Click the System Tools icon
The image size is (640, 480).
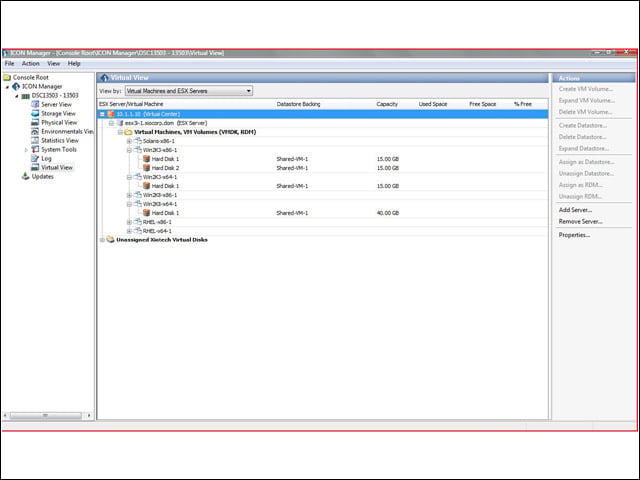[x=35, y=149]
